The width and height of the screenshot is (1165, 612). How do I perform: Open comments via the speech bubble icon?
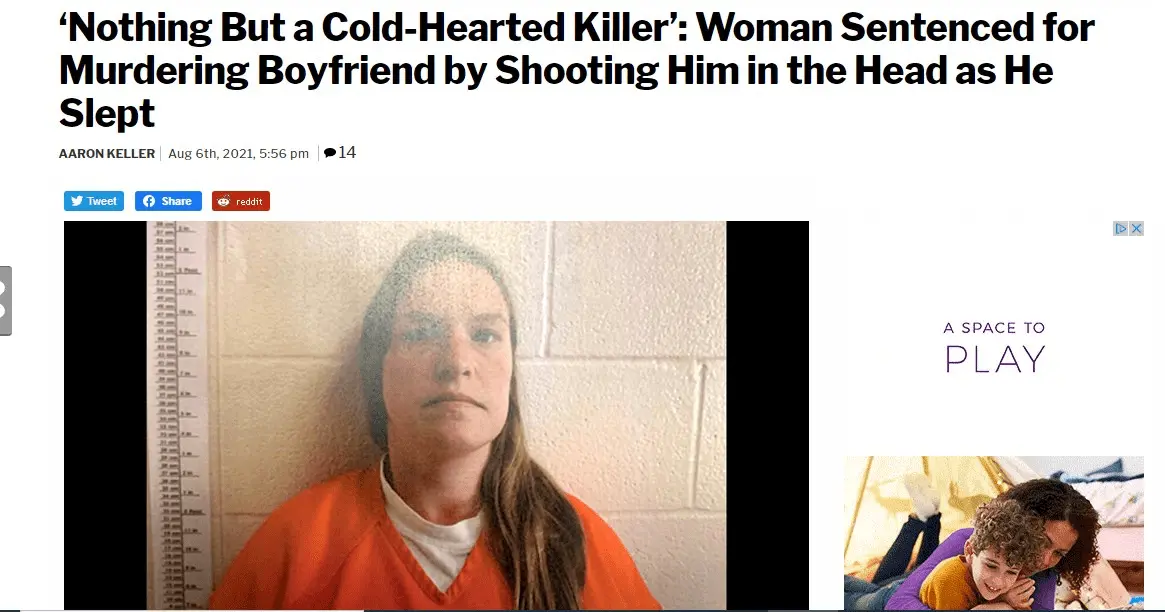click(330, 153)
